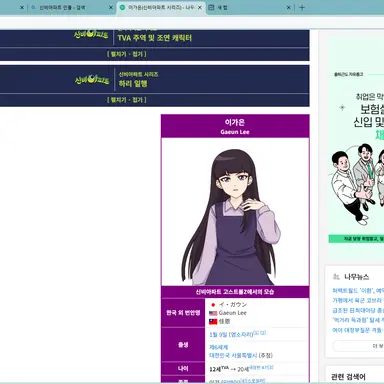Viewport: 384px width, 384px height.
Task: Click the 새 탭 page favicon
Action: [x=211, y=7]
